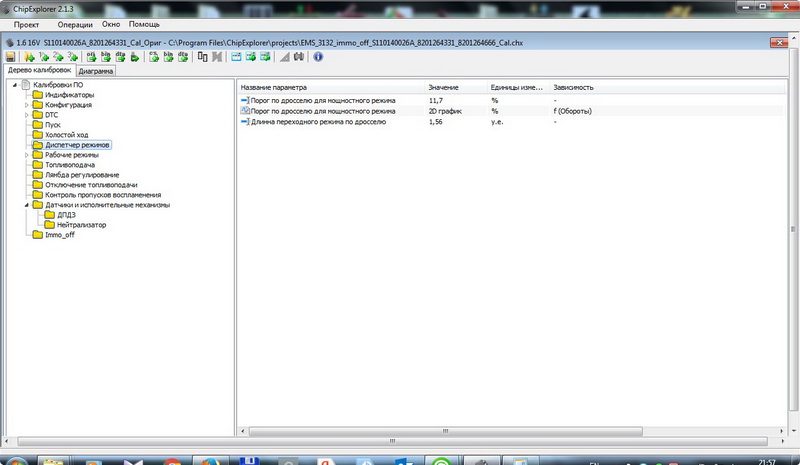Viewport: 800px width, 465px height.
Task: Expand the Рабочие режимы node
Action: click(27, 155)
